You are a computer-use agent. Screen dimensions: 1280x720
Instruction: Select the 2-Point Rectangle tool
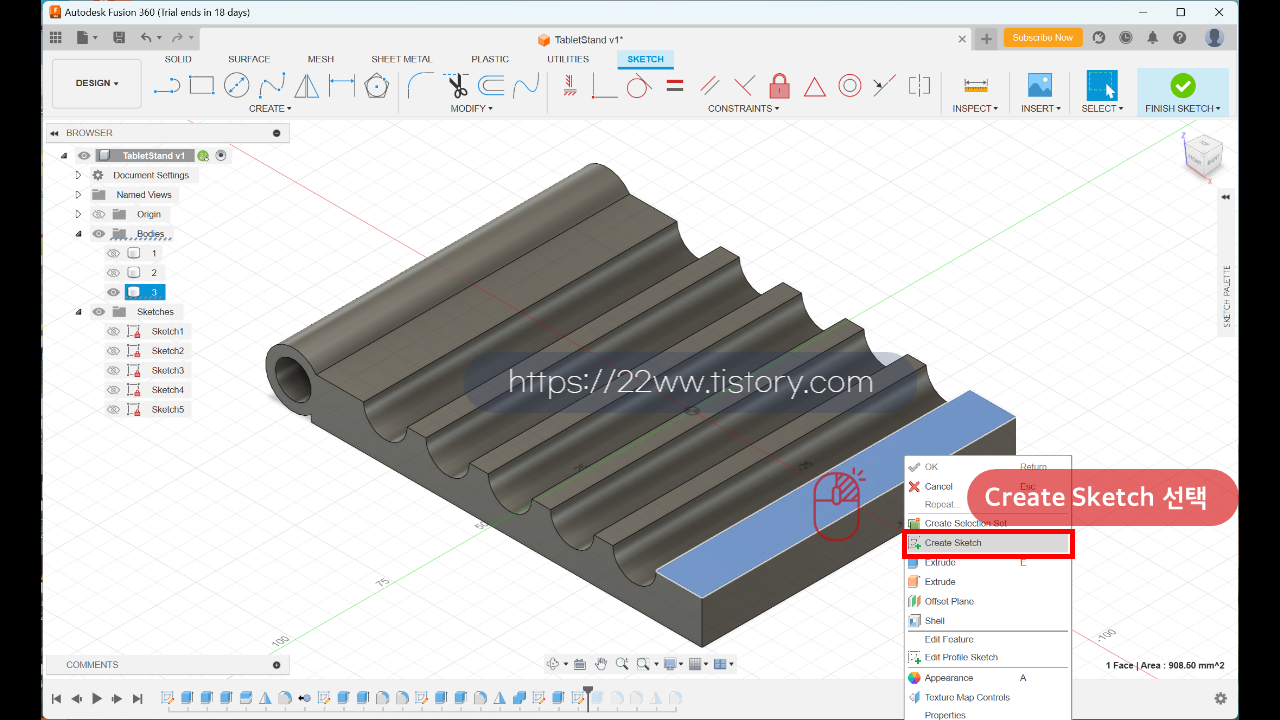pyautogui.click(x=202, y=86)
